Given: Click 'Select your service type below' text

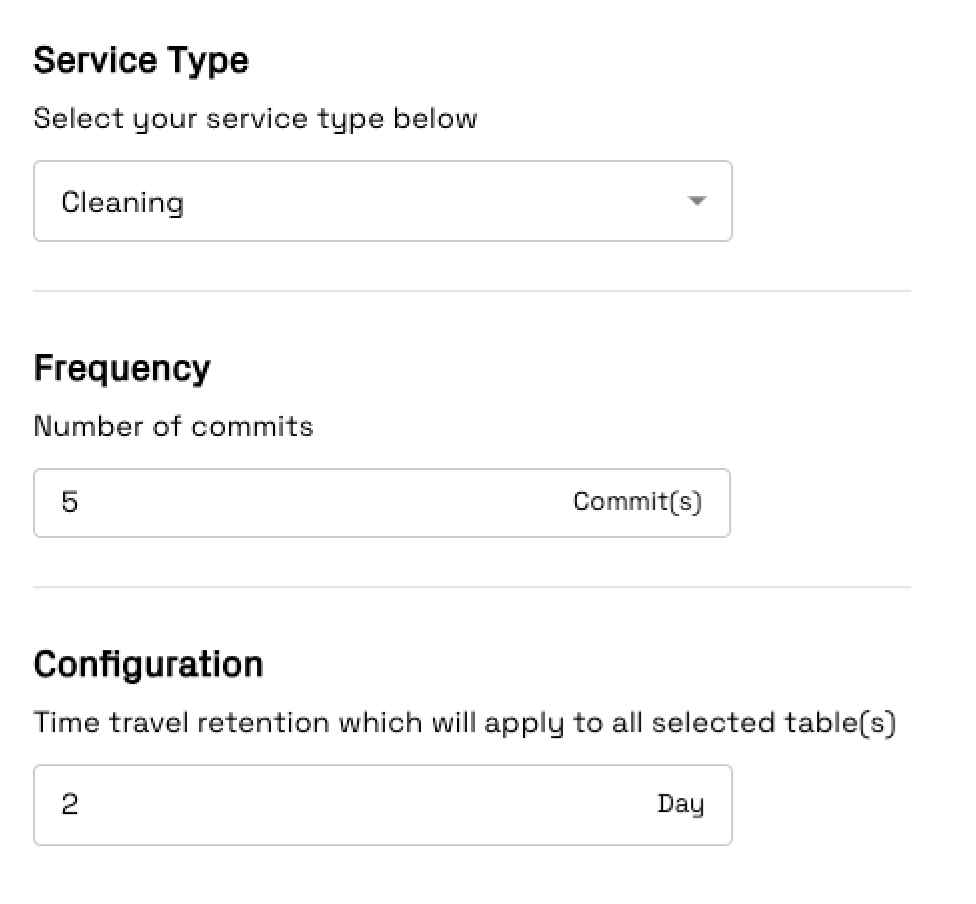Looking at the screenshot, I should coord(255,119).
